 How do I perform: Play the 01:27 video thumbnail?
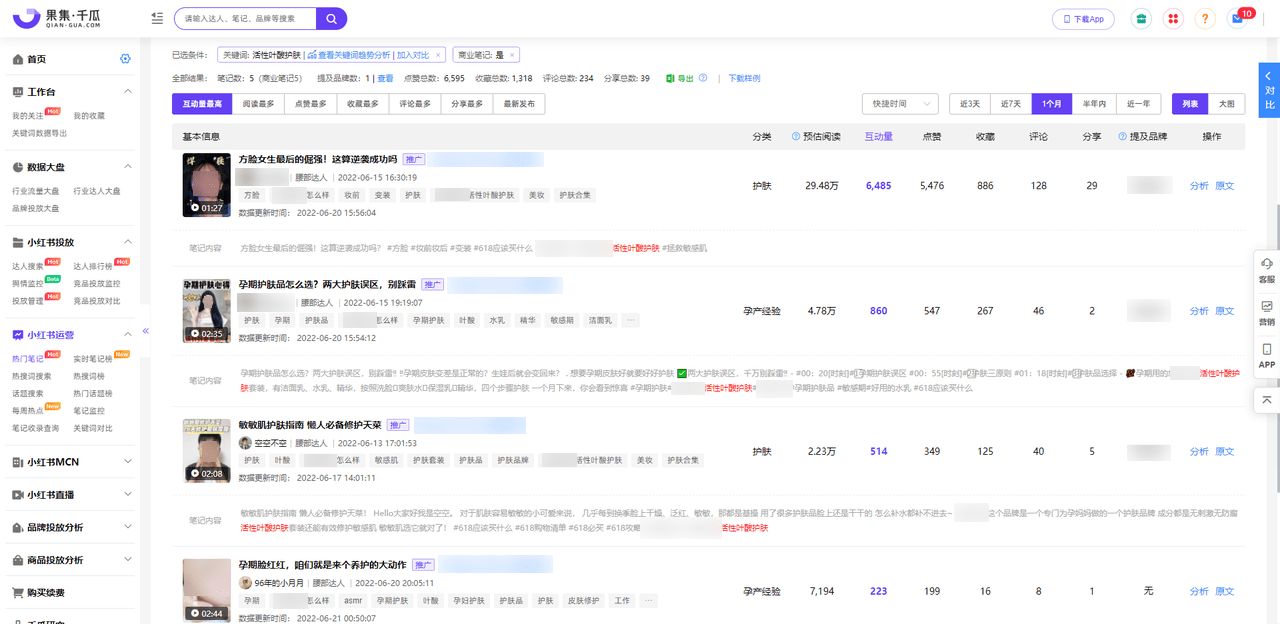207,184
